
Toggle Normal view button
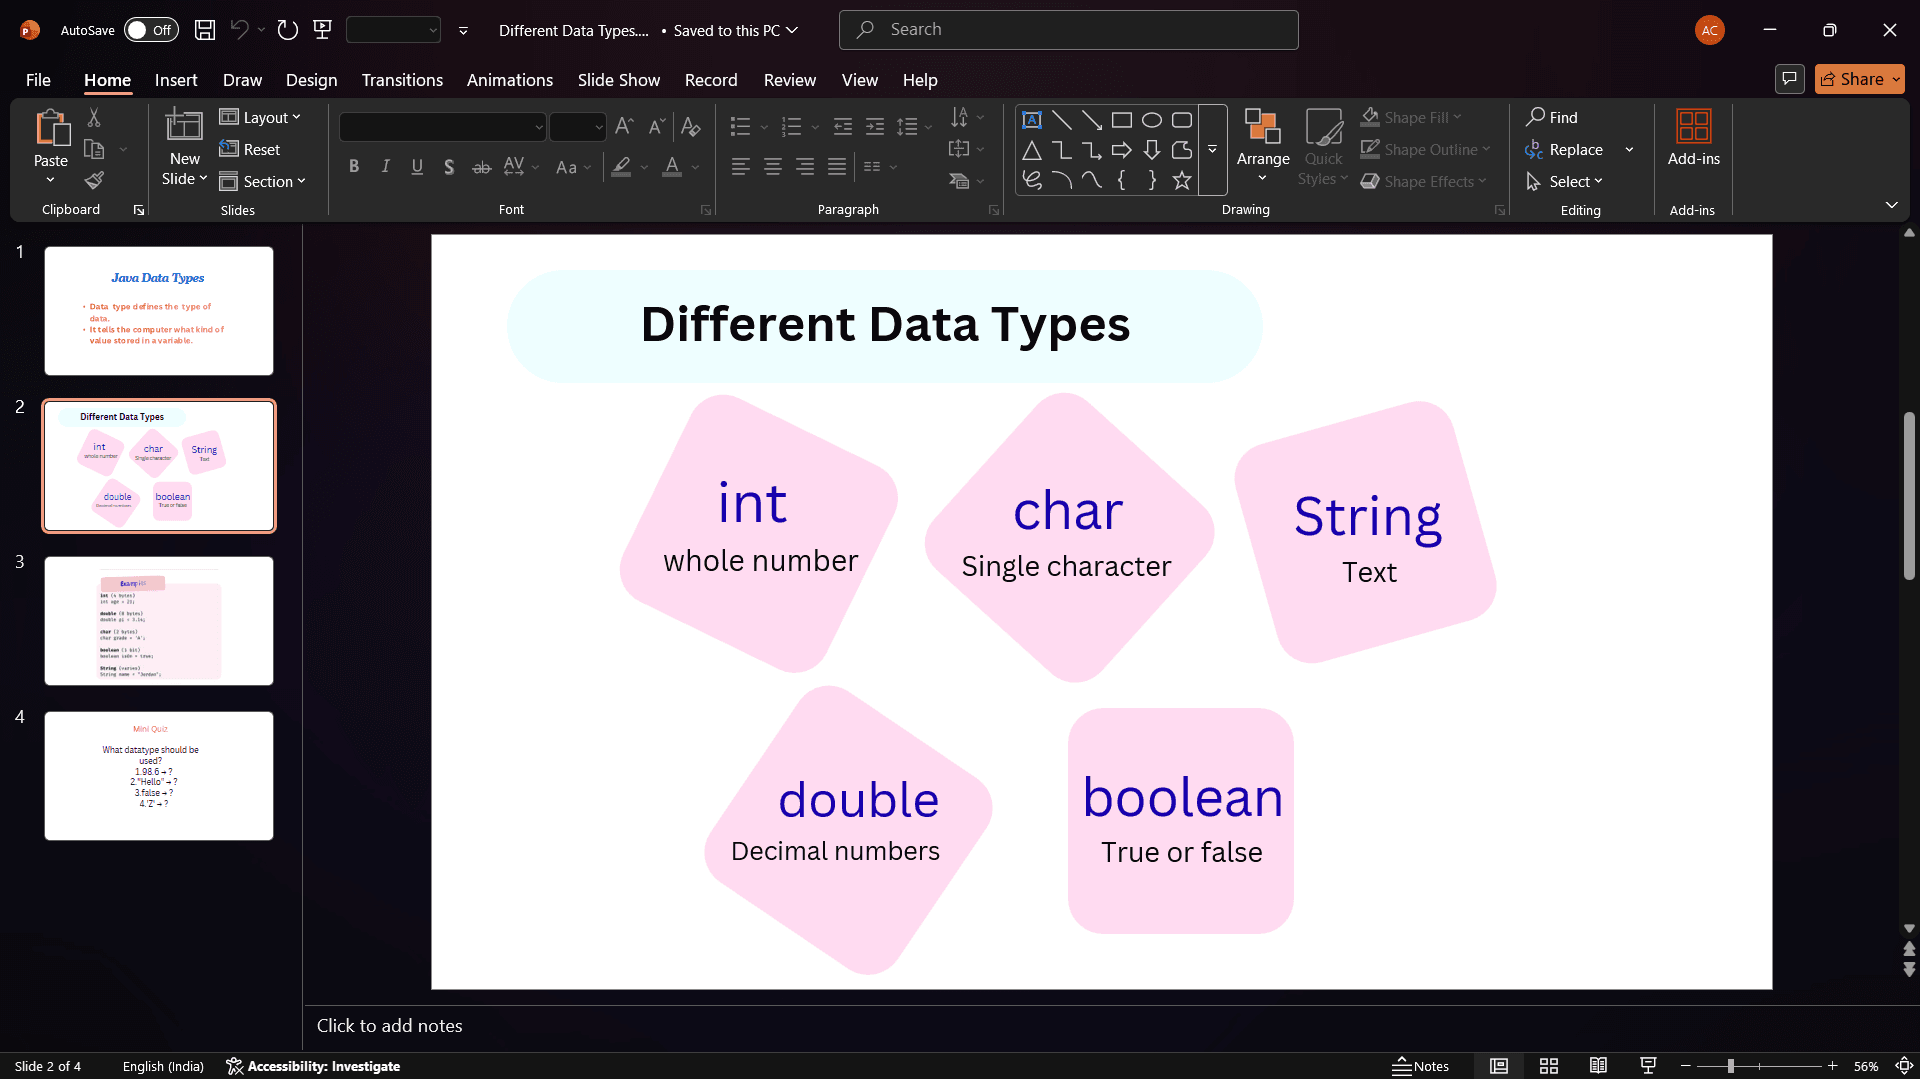(1499, 1066)
